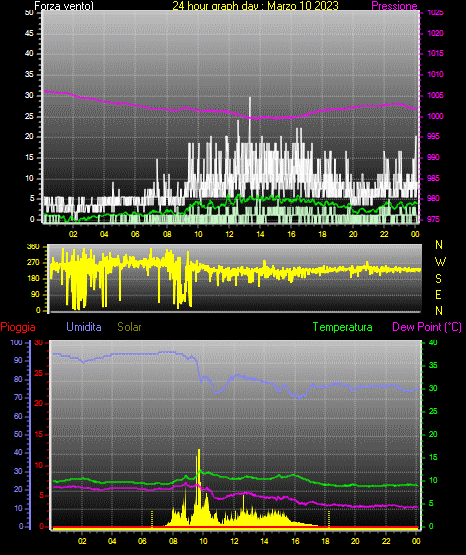Click the 18 hour tick under the wind graph
The image size is (466, 555).
coord(322,234)
